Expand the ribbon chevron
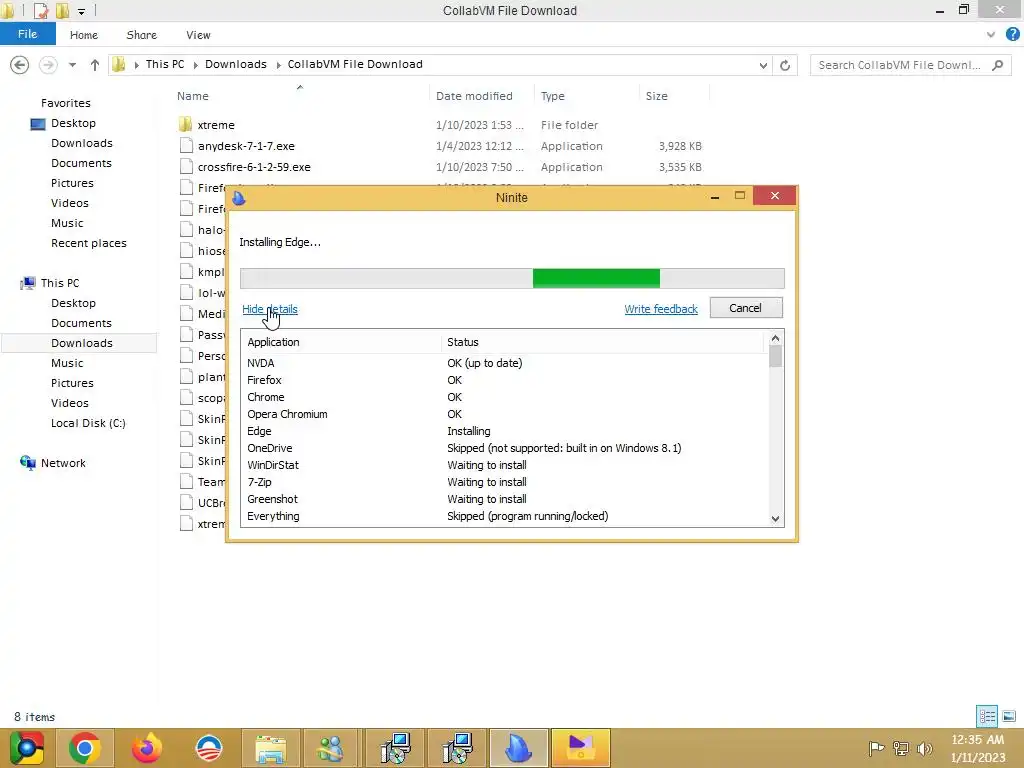Screen dimensions: 1024x768 click(991, 35)
